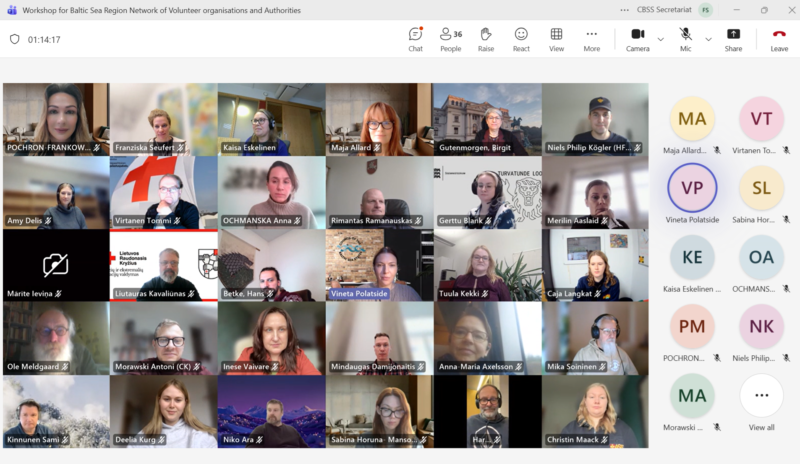Click the Sabina Hor... SL avatar
The height and width of the screenshot is (464, 800).
coord(761,187)
